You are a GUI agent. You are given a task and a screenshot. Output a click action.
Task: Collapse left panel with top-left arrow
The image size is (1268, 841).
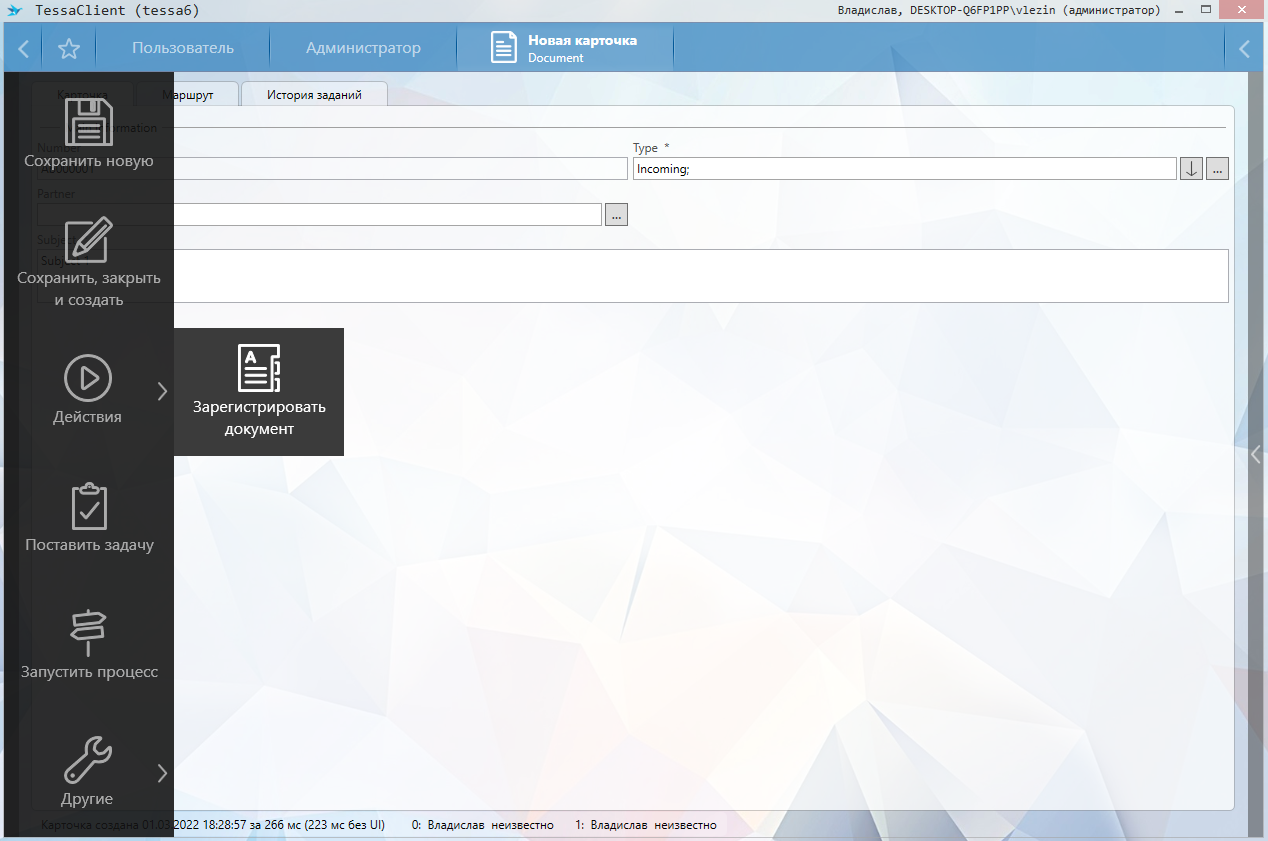pos(23,48)
